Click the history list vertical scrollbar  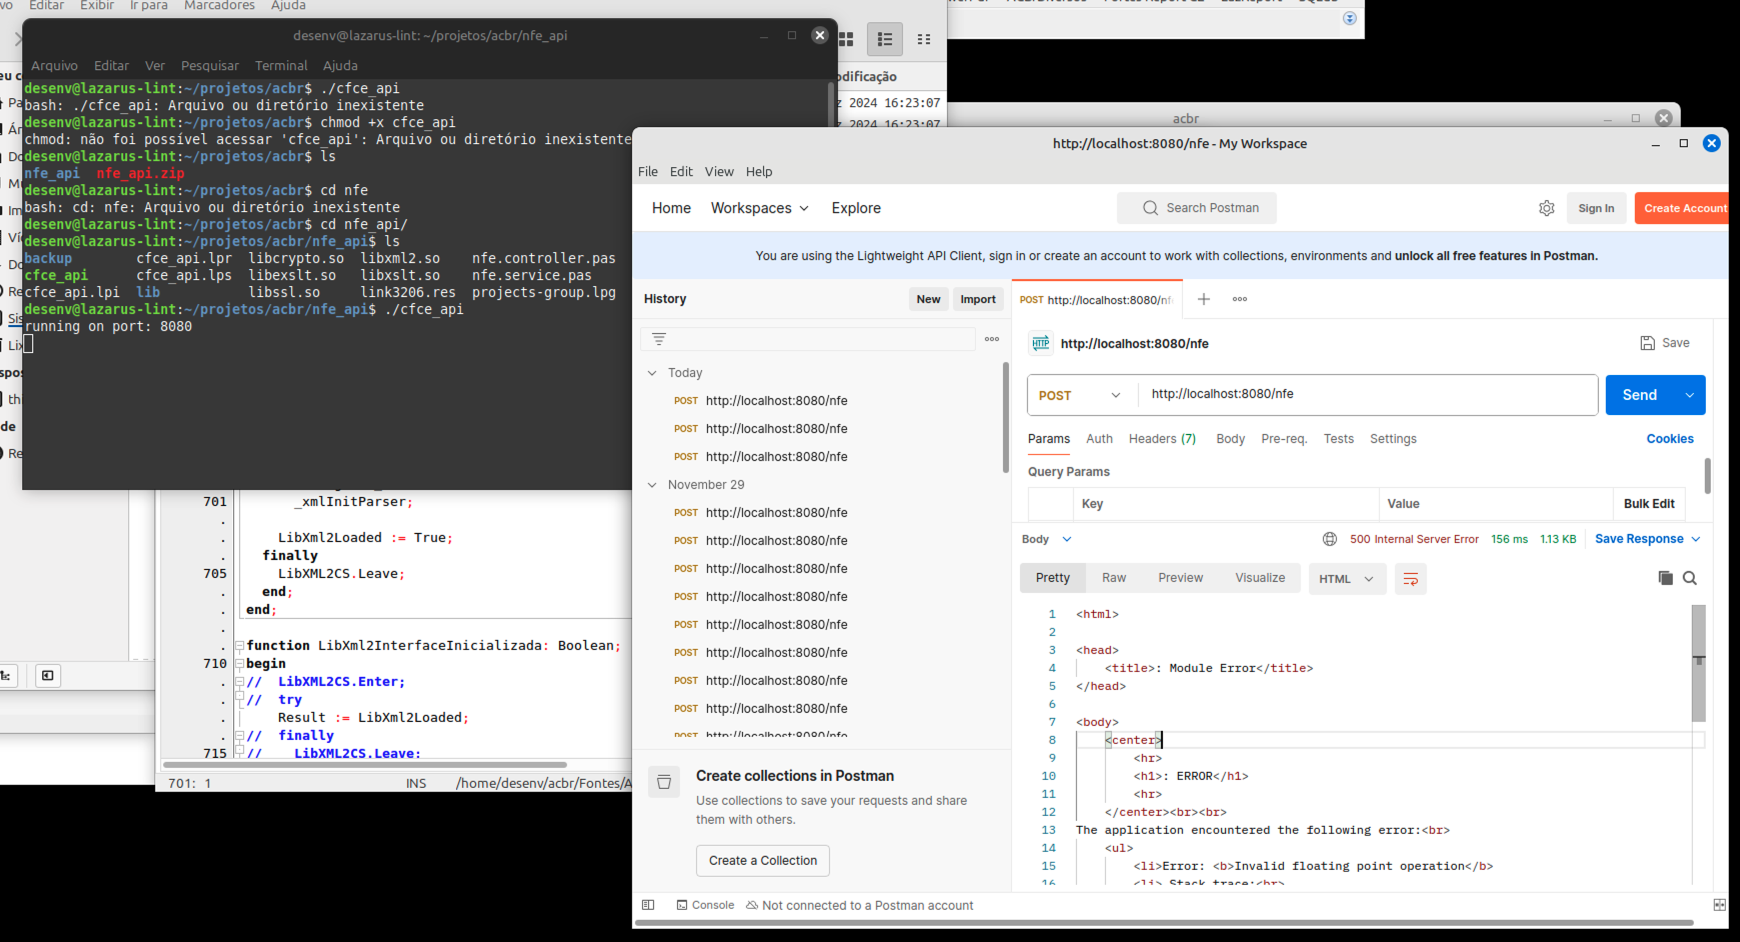pos(1005,418)
